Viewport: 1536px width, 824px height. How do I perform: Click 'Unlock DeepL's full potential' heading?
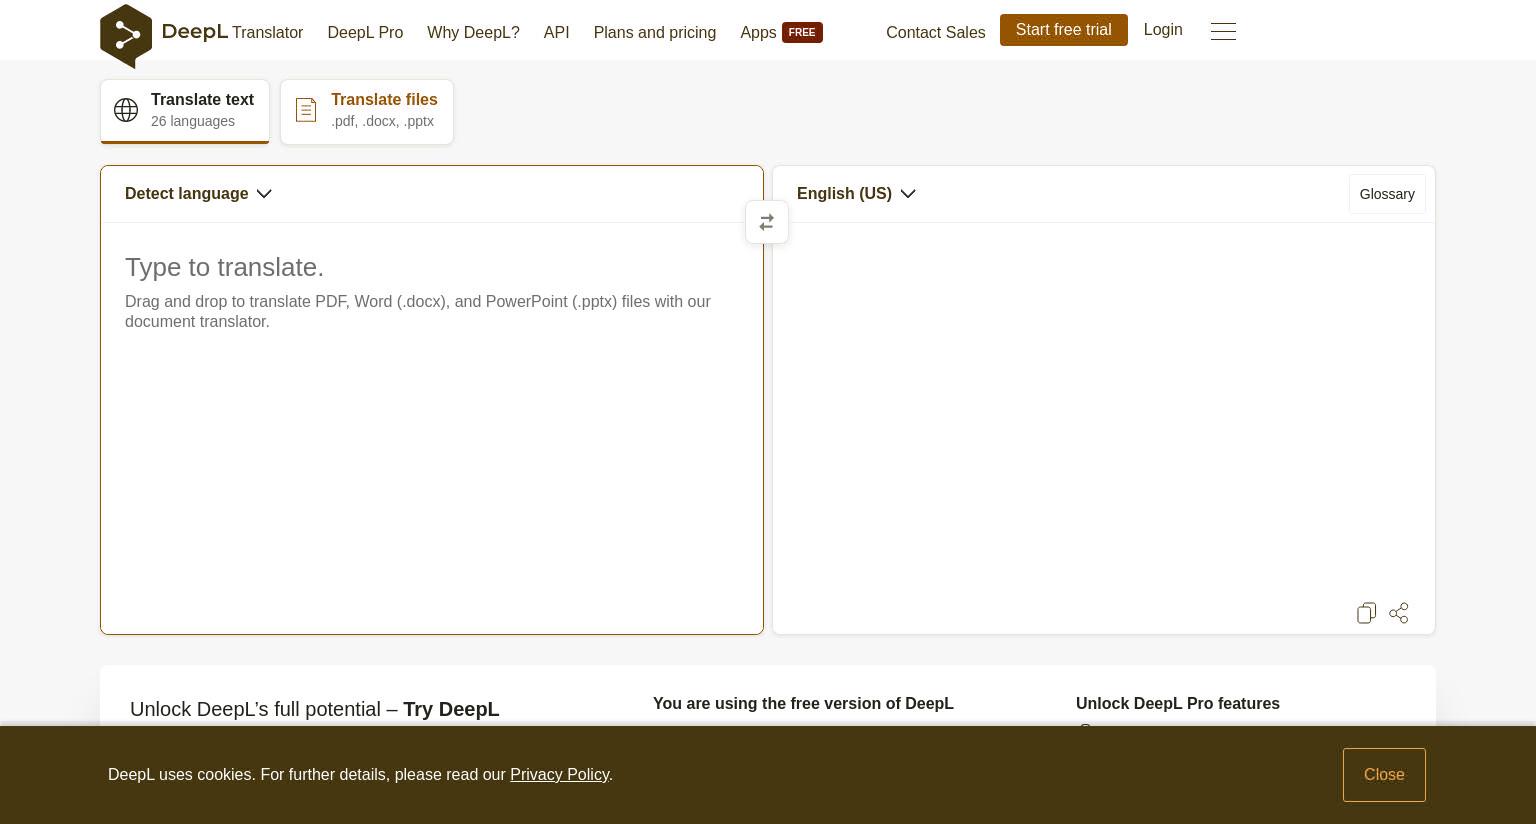click(x=315, y=709)
